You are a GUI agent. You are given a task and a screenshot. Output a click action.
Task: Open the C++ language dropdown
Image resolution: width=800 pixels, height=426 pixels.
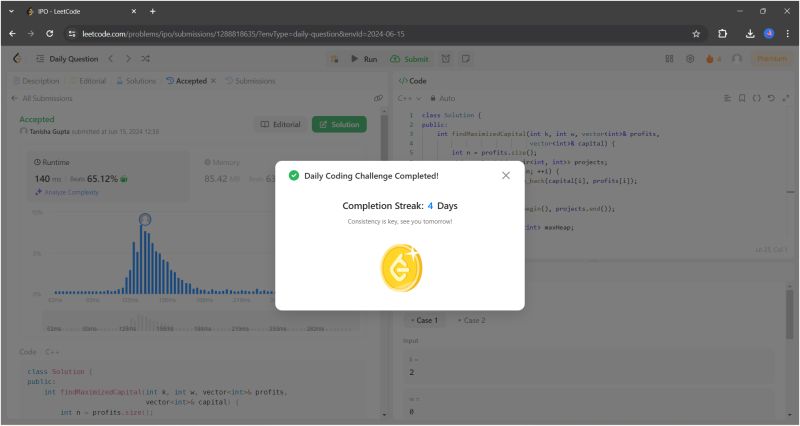pyautogui.click(x=410, y=98)
